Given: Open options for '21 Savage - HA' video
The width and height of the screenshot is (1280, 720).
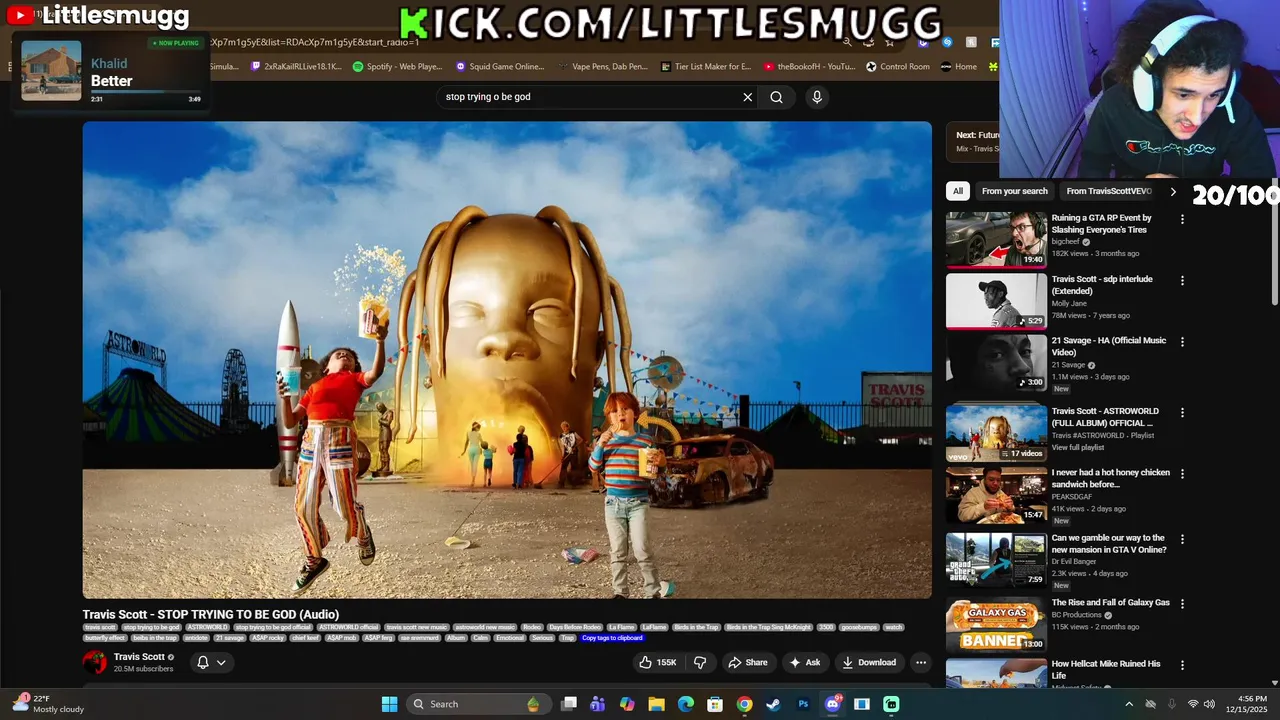Looking at the screenshot, I should tap(1182, 342).
